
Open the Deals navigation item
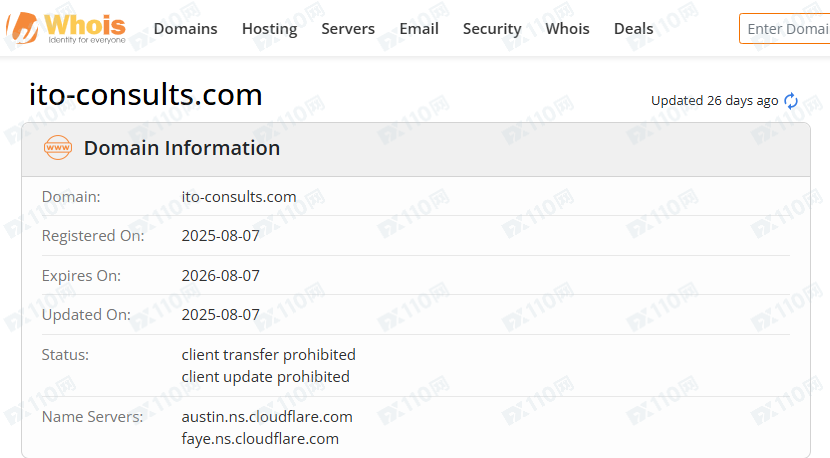(x=633, y=29)
